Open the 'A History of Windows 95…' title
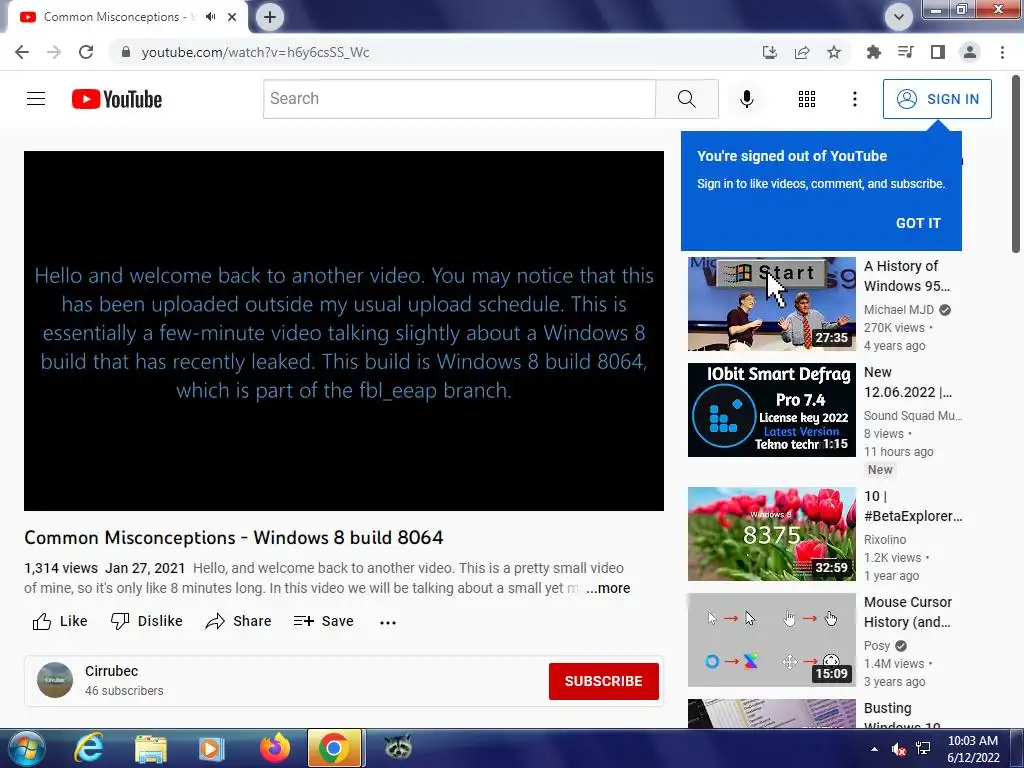The image size is (1024, 768). pyautogui.click(x=906, y=276)
